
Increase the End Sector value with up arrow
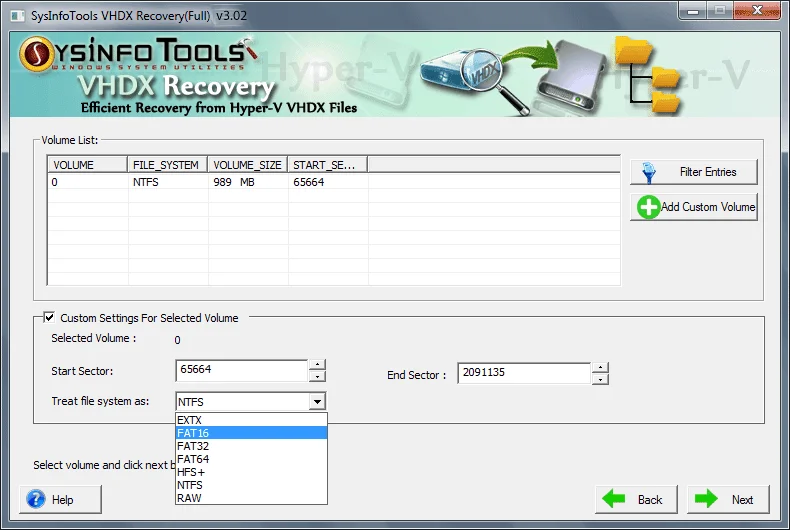600,367
